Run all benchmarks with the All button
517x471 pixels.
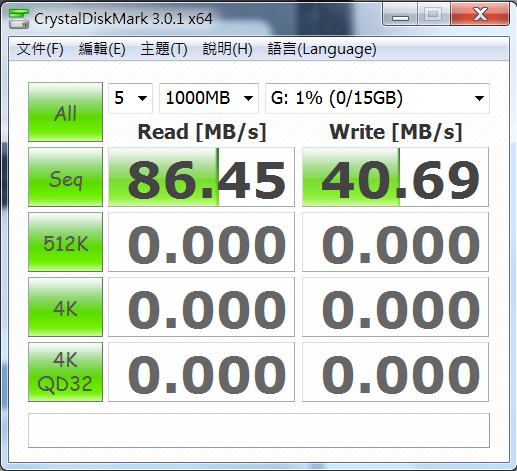click(x=65, y=112)
